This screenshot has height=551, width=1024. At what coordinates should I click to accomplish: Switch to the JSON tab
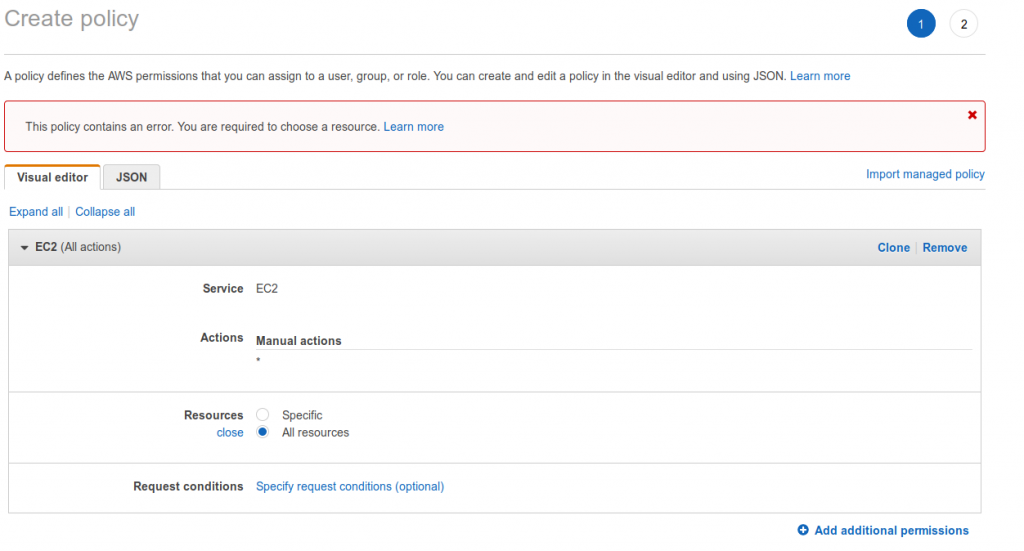pyautogui.click(x=131, y=177)
